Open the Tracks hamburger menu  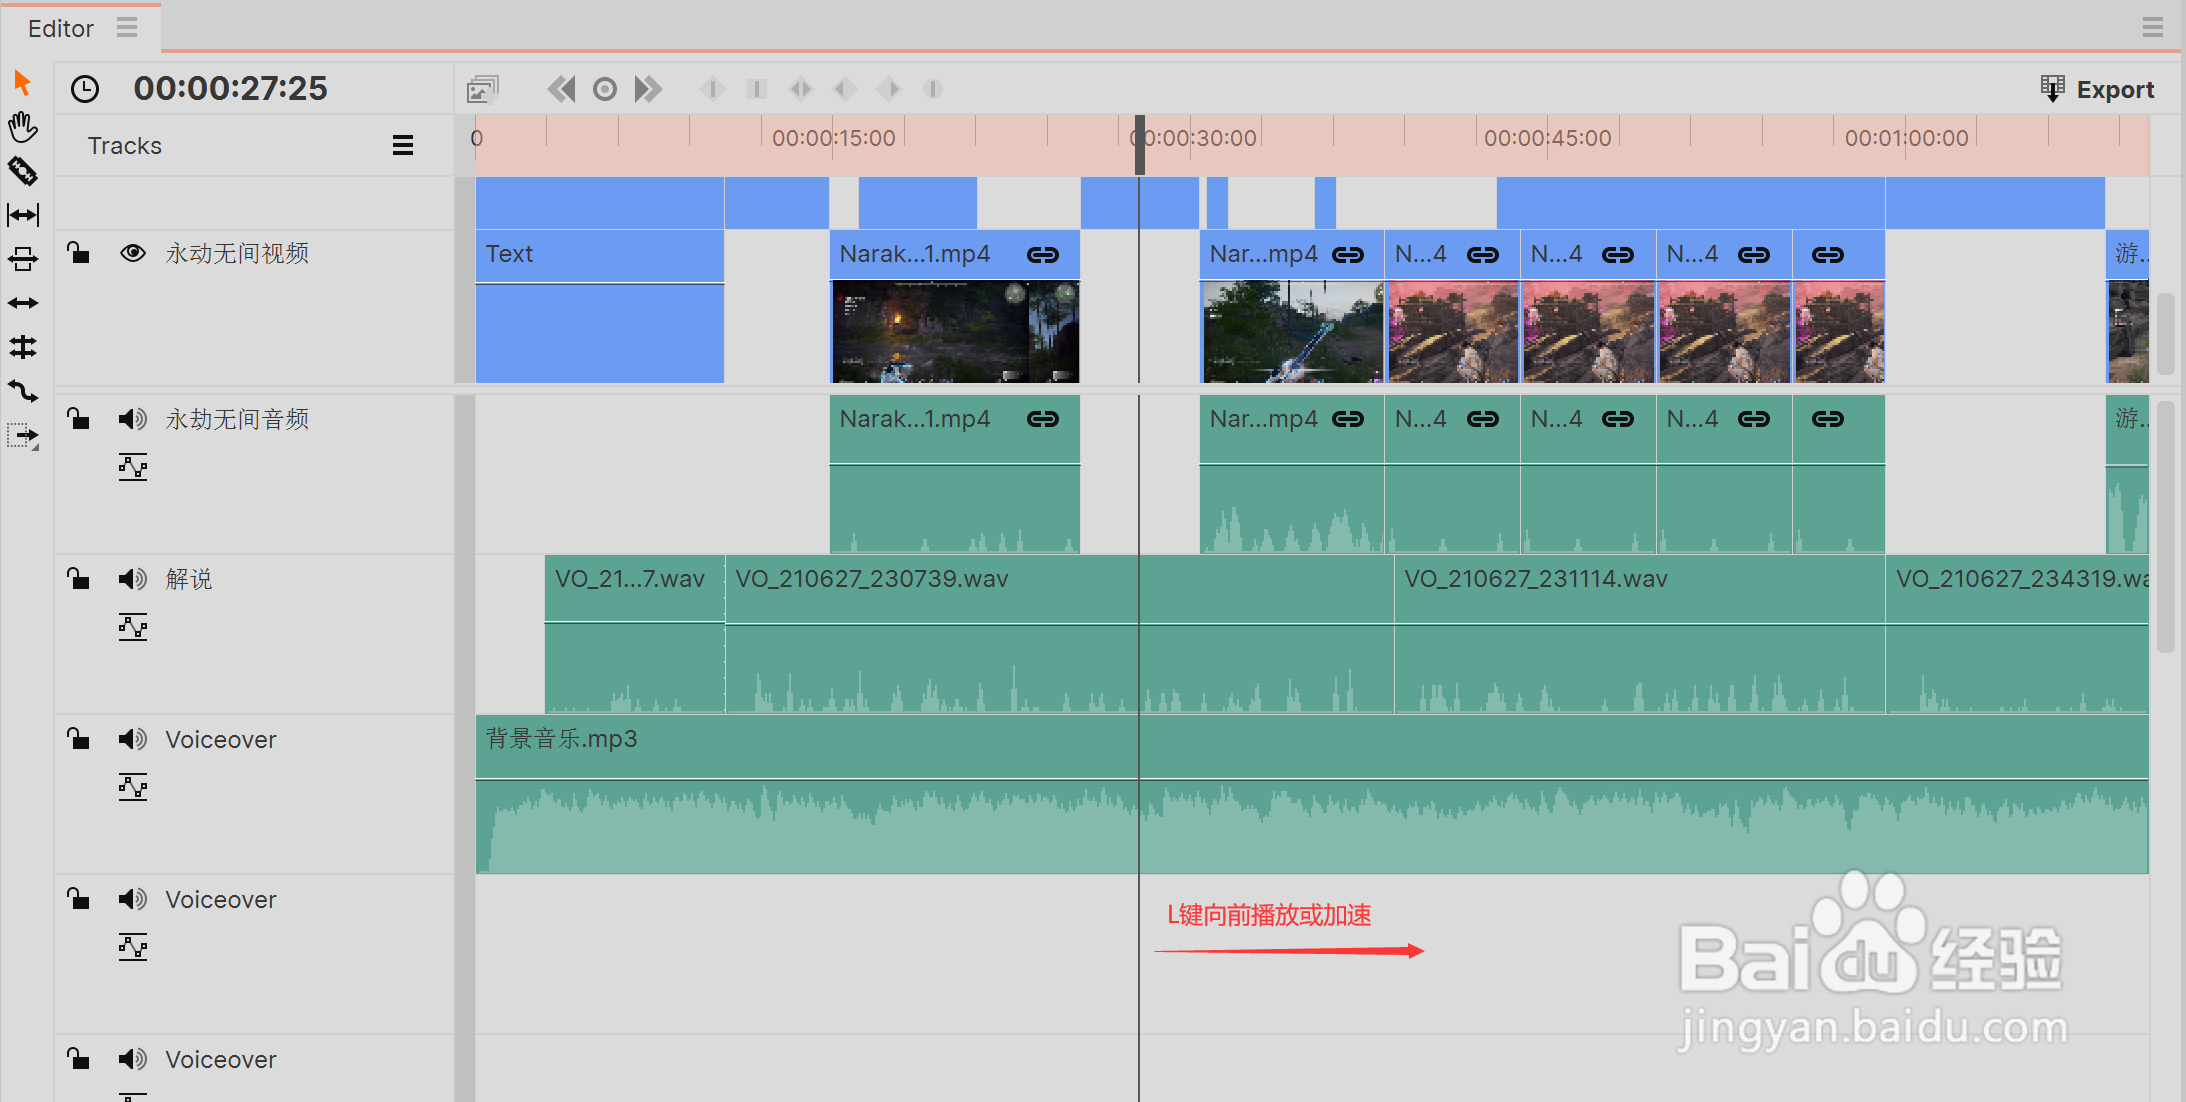click(402, 146)
